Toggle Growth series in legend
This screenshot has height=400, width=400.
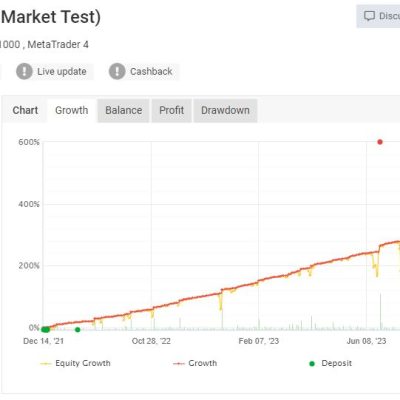(x=195, y=363)
